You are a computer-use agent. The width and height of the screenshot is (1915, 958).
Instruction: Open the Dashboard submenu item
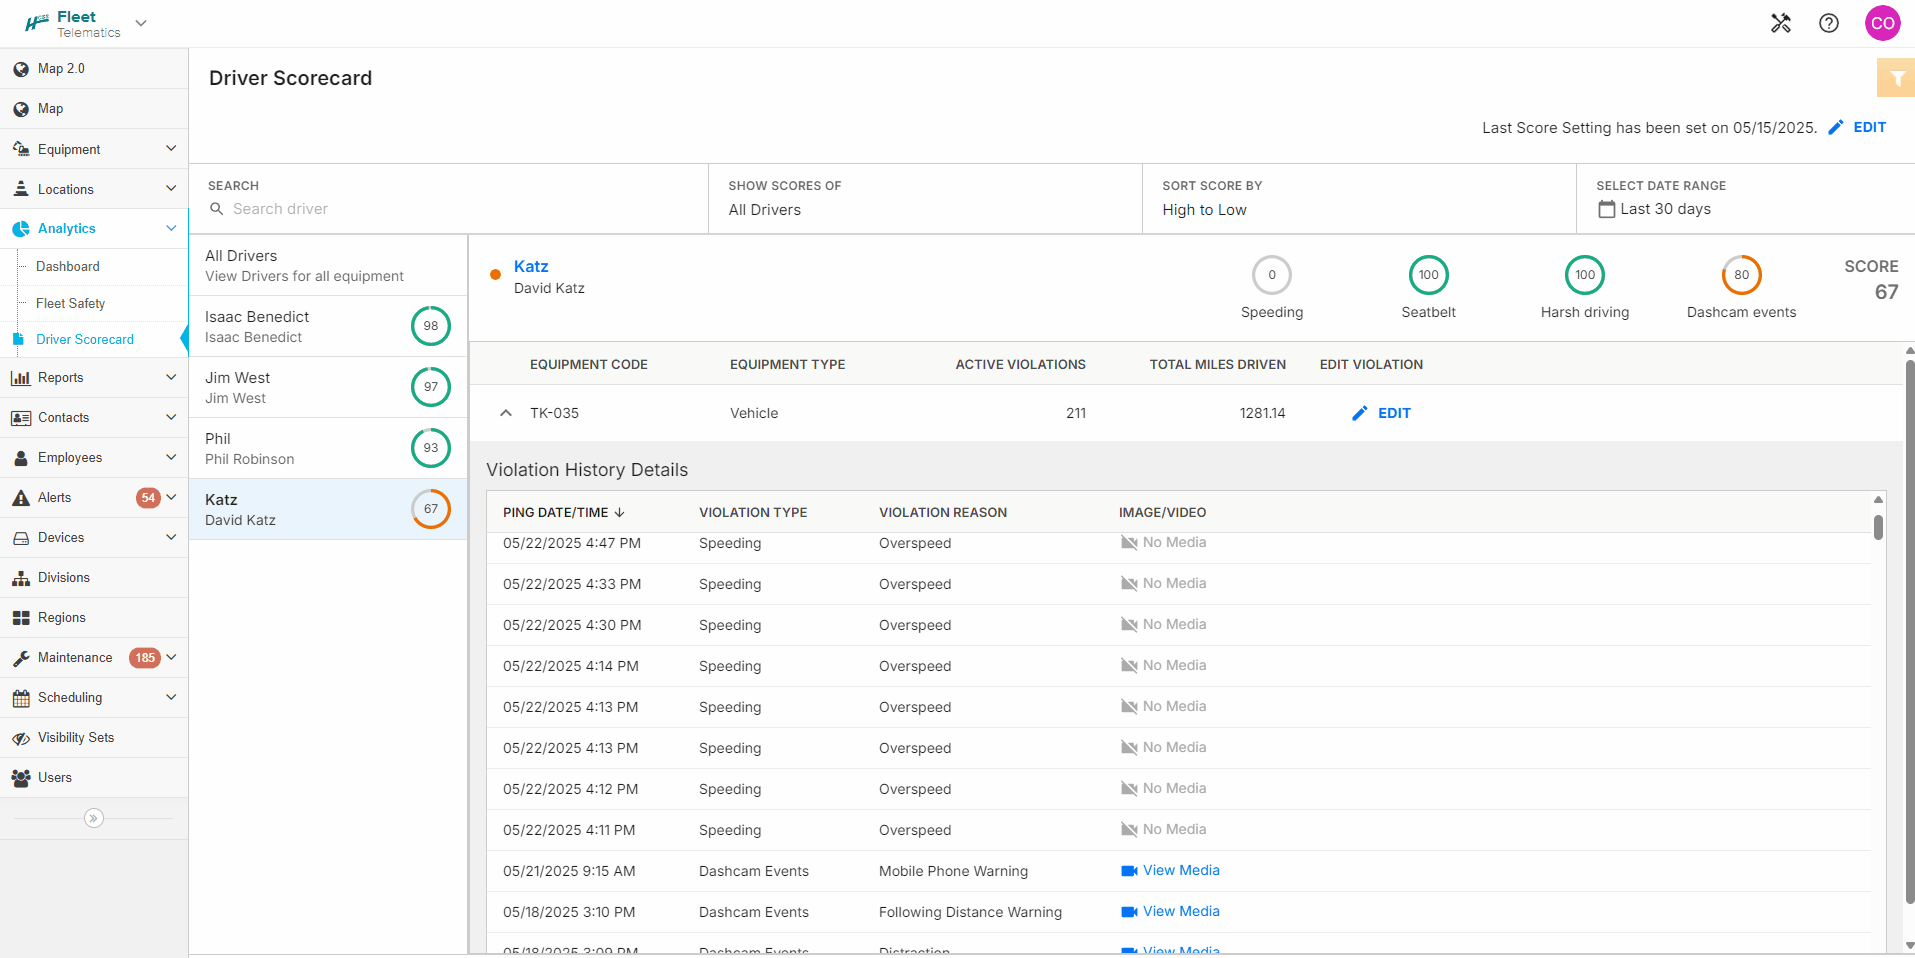pyautogui.click(x=68, y=267)
